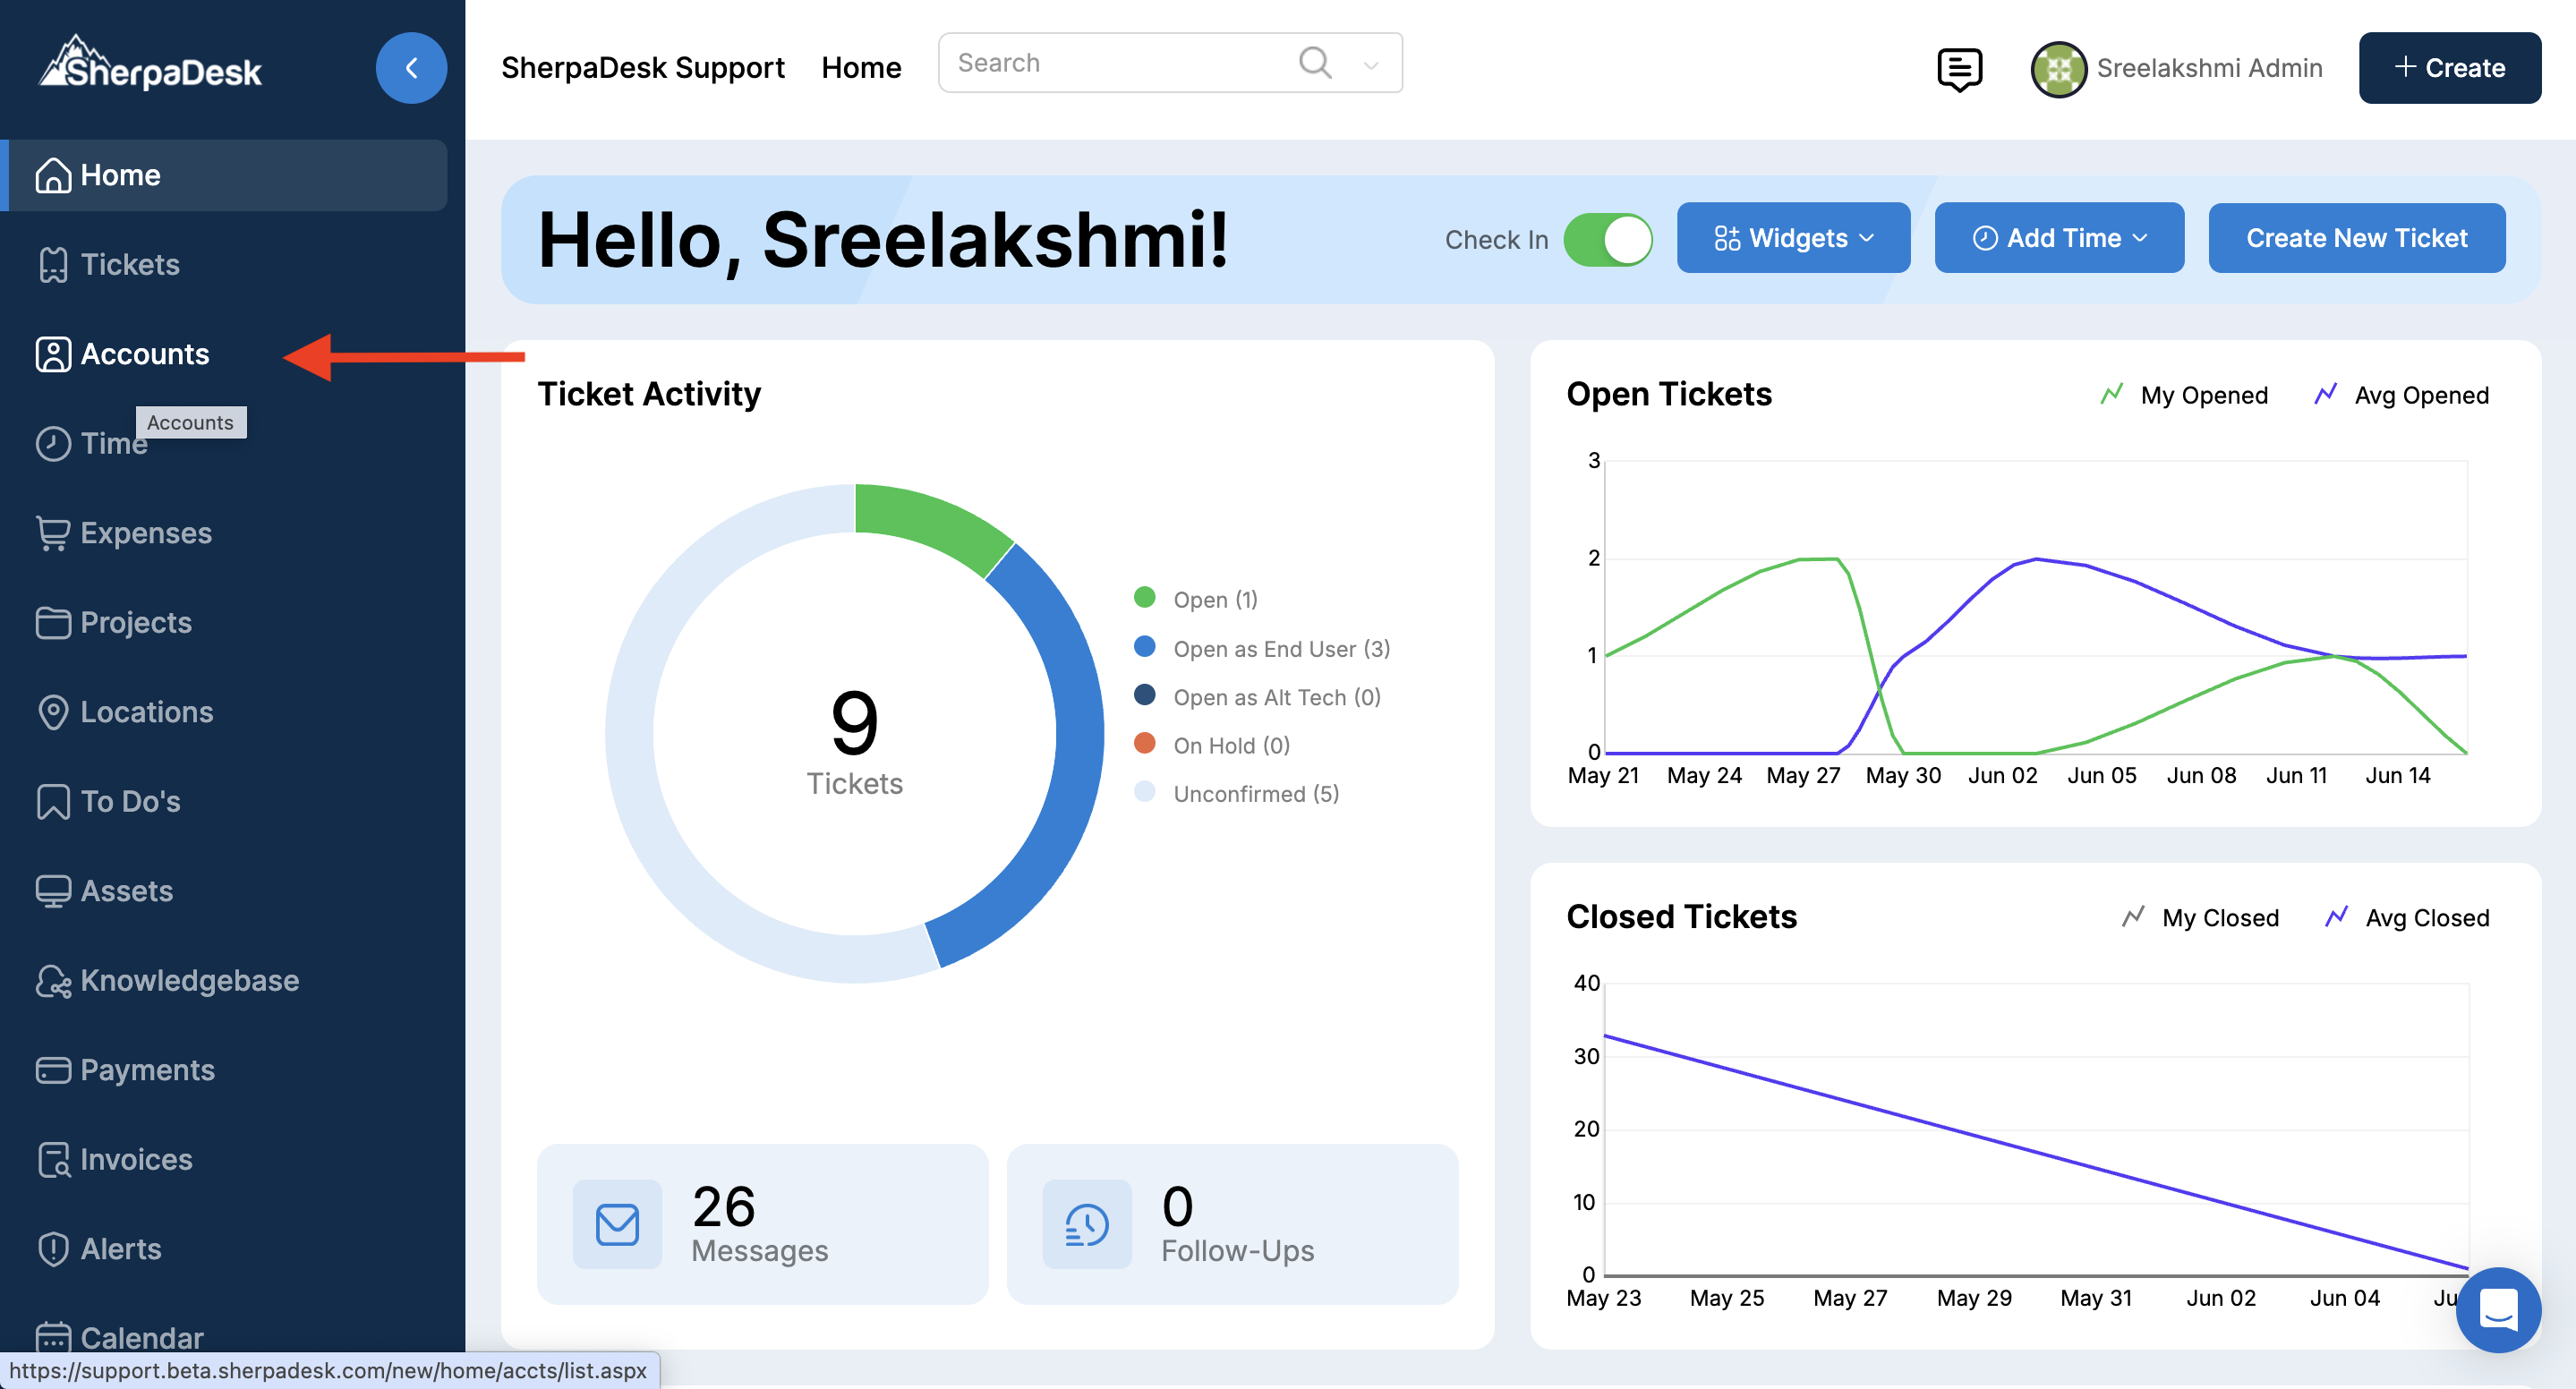The width and height of the screenshot is (2576, 1389).
Task: Open Tickets in the sidebar
Action: pyautogui.click(x=129, y=264)
